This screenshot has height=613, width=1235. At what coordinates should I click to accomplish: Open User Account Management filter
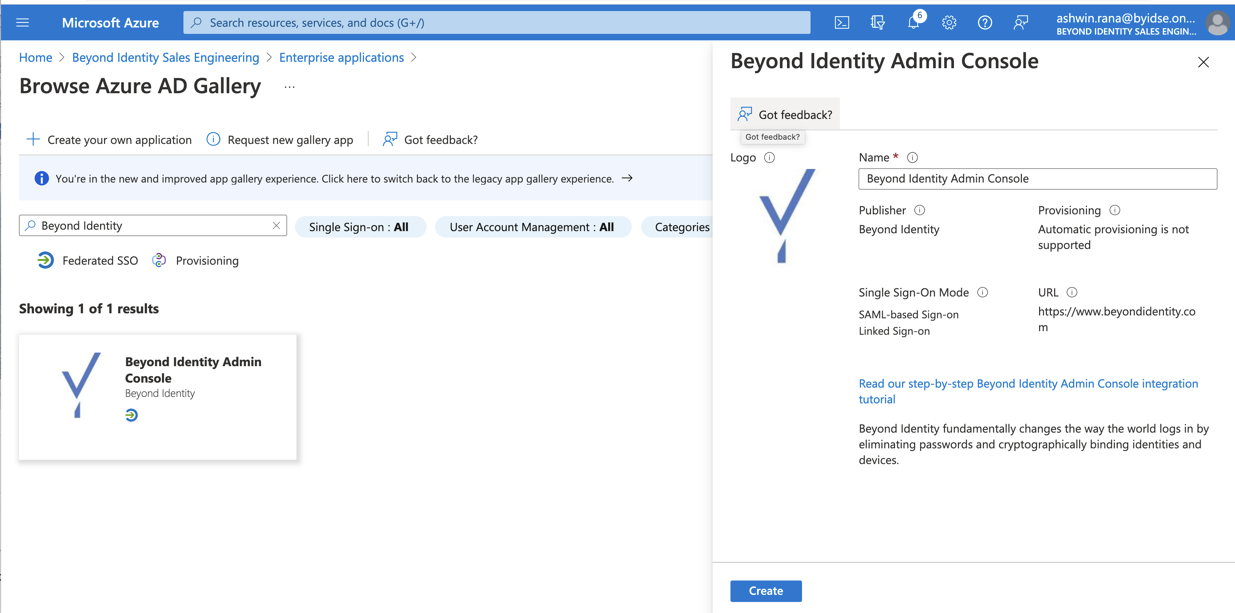pos(531,227)
